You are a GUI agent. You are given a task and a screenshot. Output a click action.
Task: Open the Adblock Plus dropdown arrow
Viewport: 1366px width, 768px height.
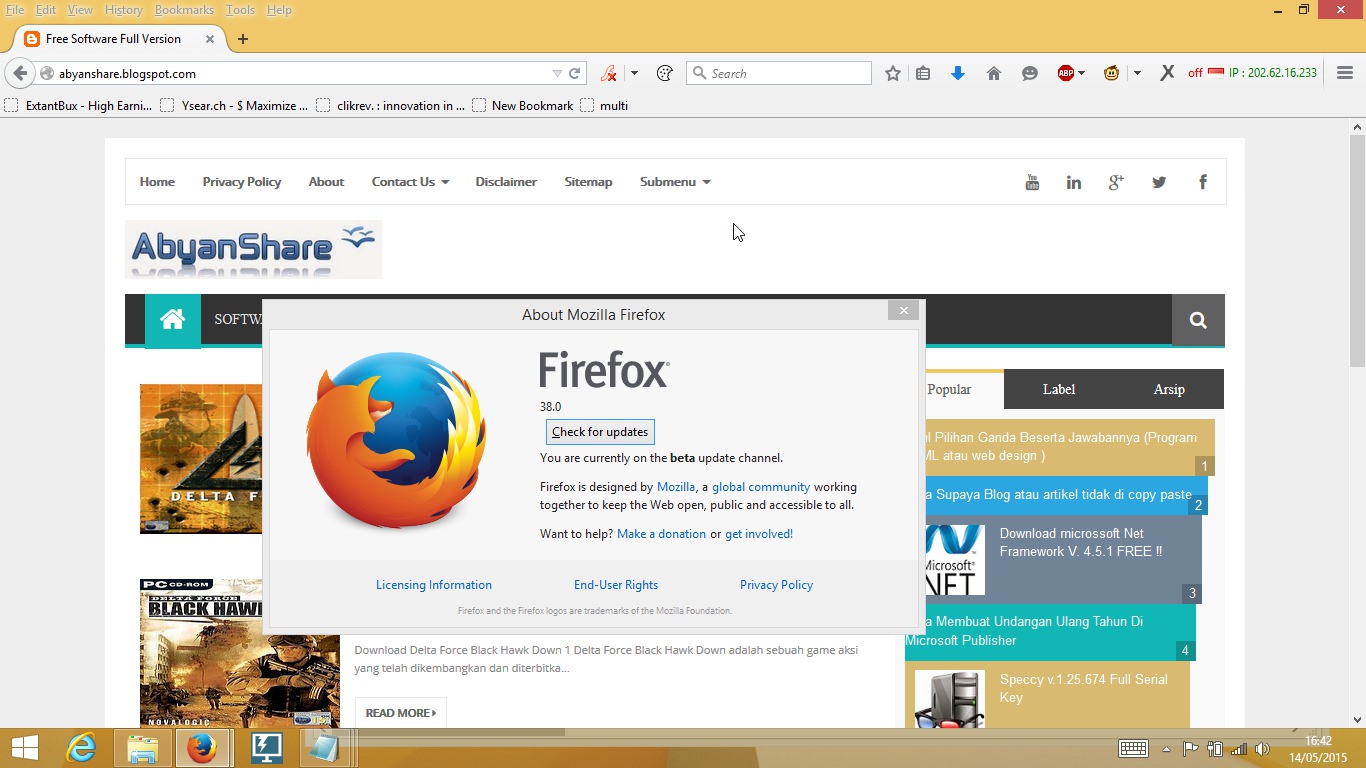point(1081,73)
